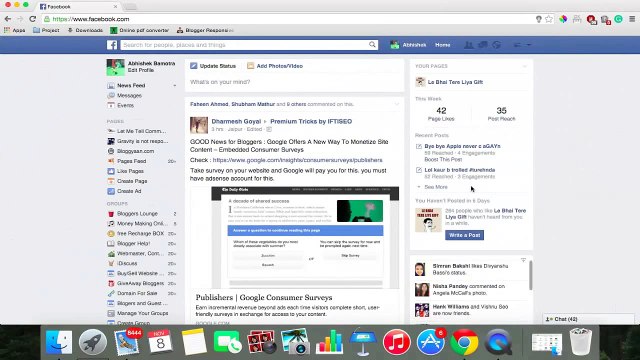Click Like Pages sidebar icon
The image size is (640, 360).
coord(111,171)
